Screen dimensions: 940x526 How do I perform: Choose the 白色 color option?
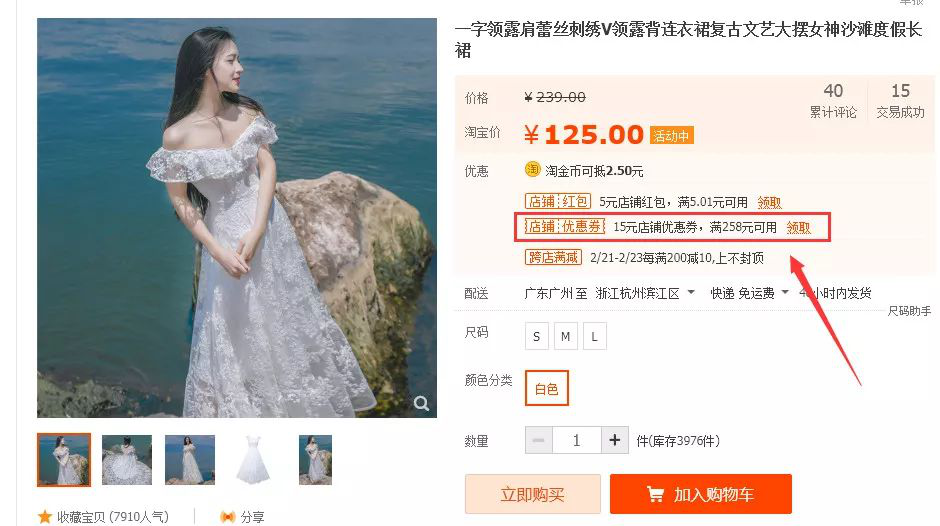[546, 389]
